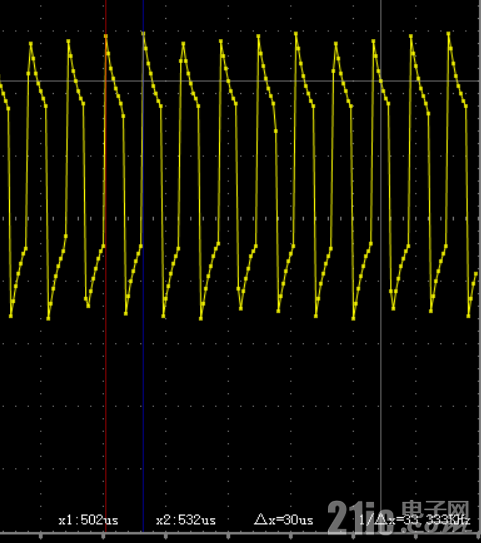This screenshot has height=543, width=481.
Task: Click the Δx=30us measurement readout
Action: [x=284, y=520]
